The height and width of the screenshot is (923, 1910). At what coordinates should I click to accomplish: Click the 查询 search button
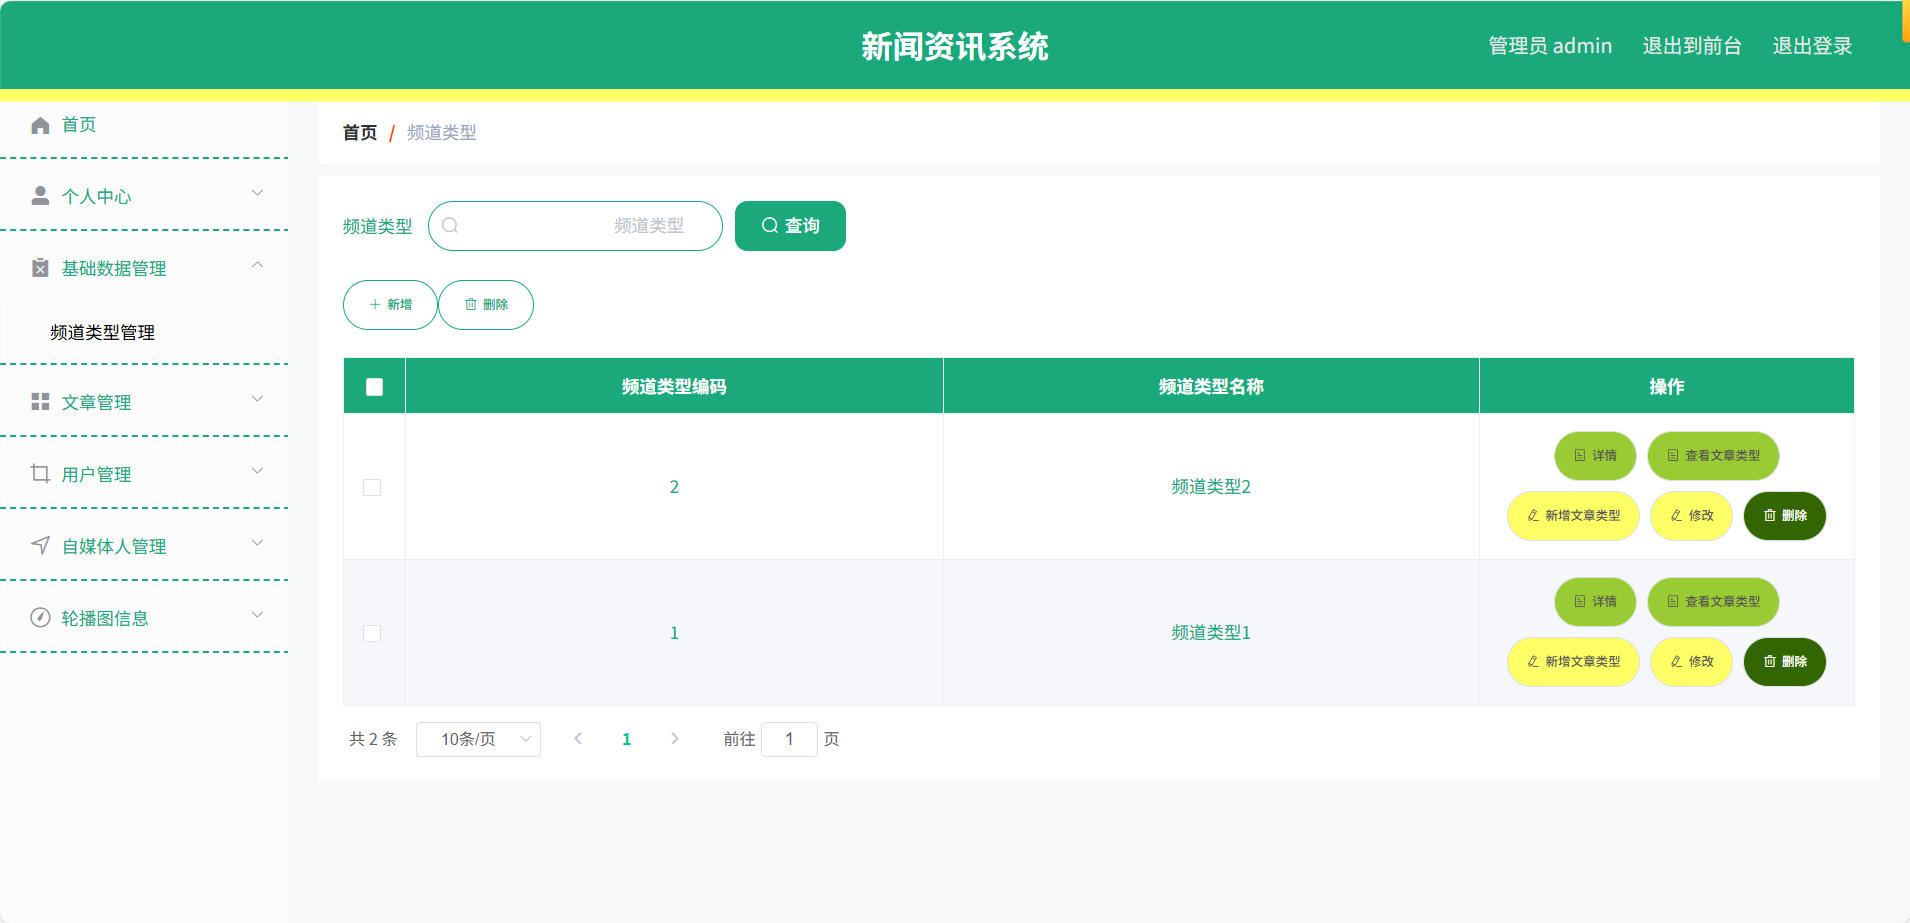[790, 226]
